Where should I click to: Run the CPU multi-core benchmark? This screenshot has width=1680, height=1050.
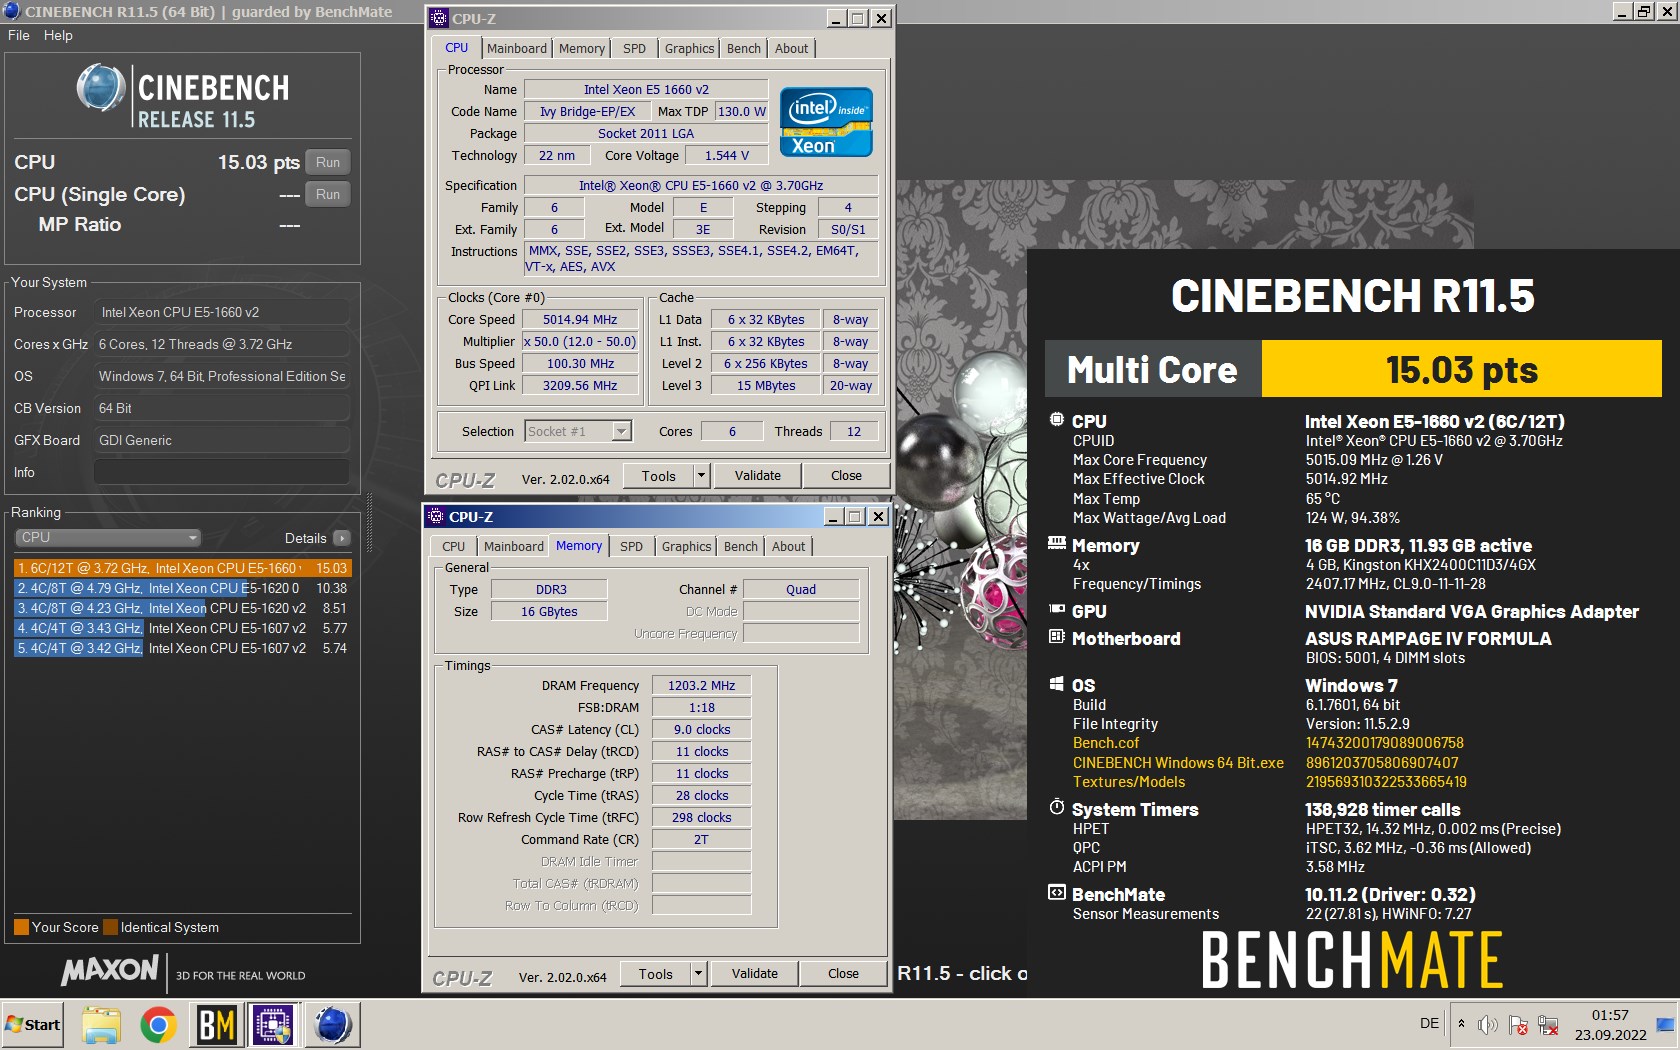point(327,162)
